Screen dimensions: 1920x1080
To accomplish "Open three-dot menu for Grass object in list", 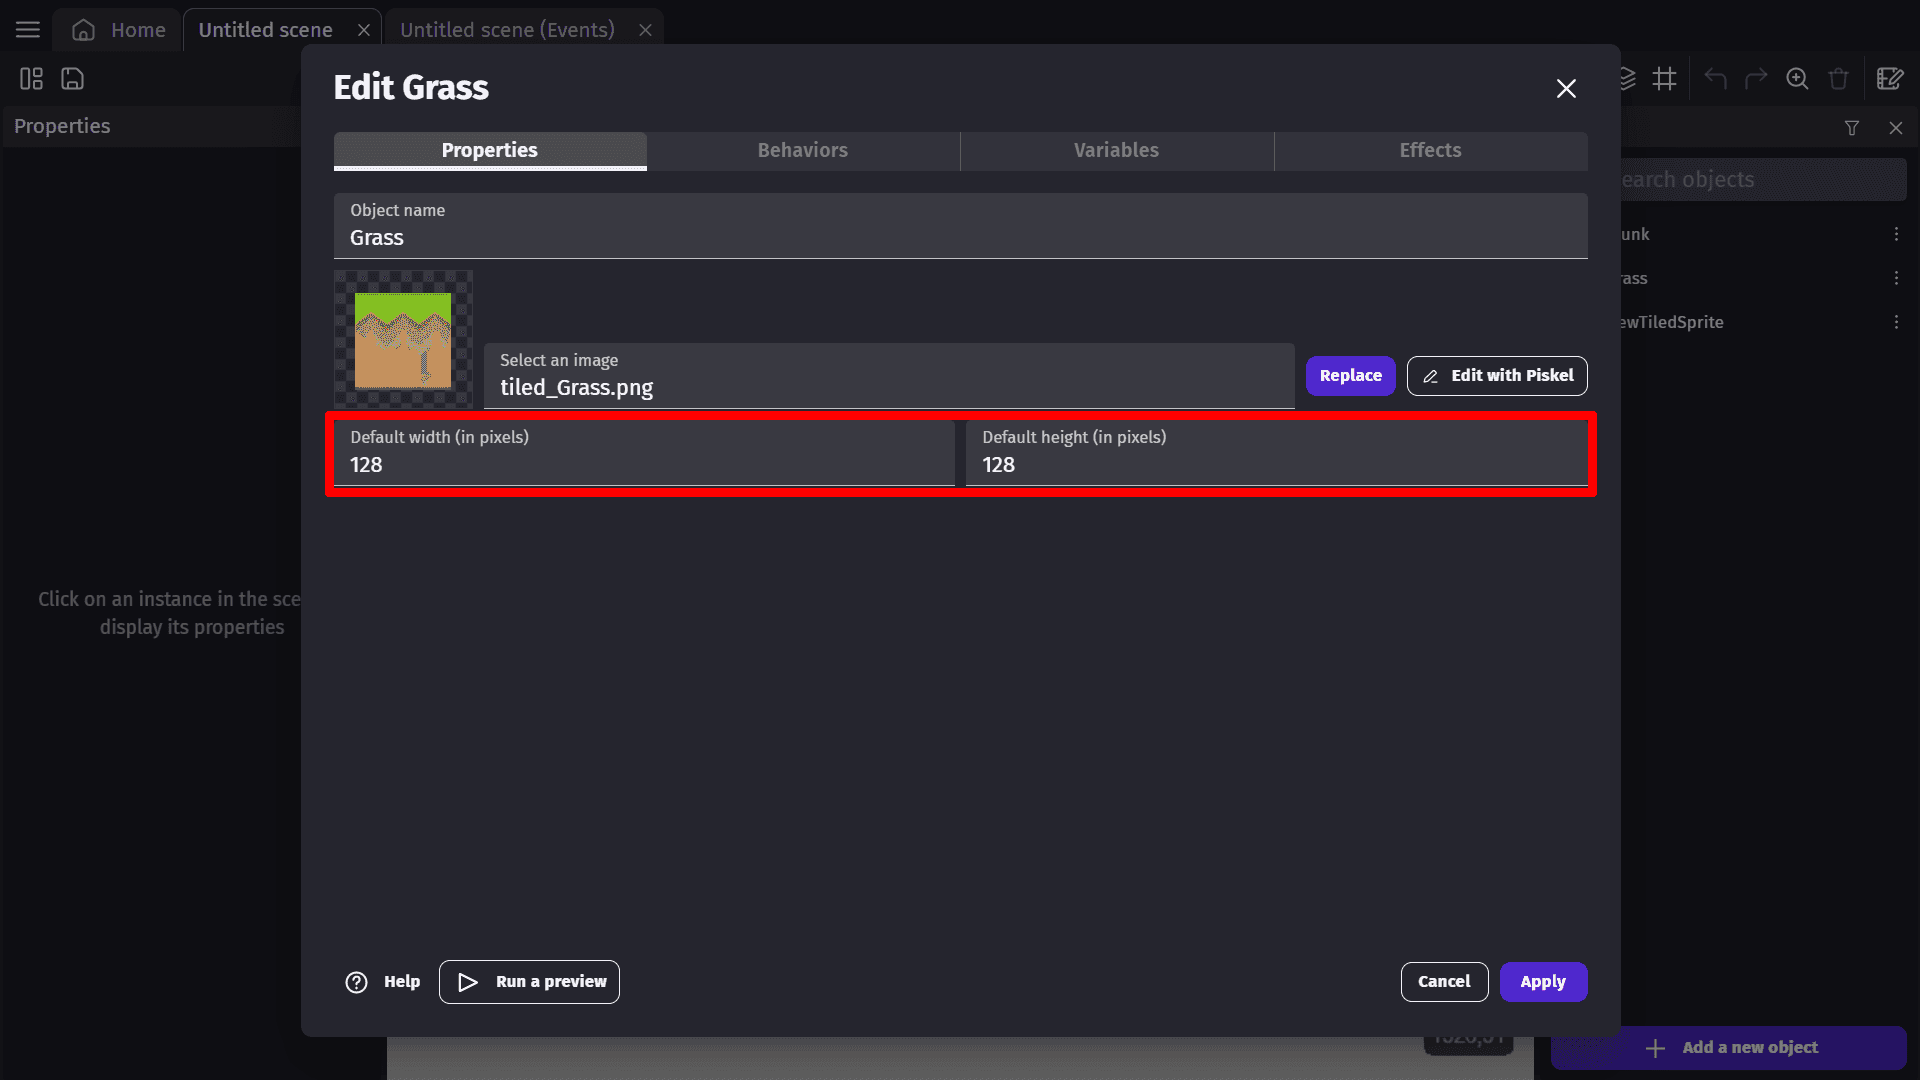I will (1896, 278).
